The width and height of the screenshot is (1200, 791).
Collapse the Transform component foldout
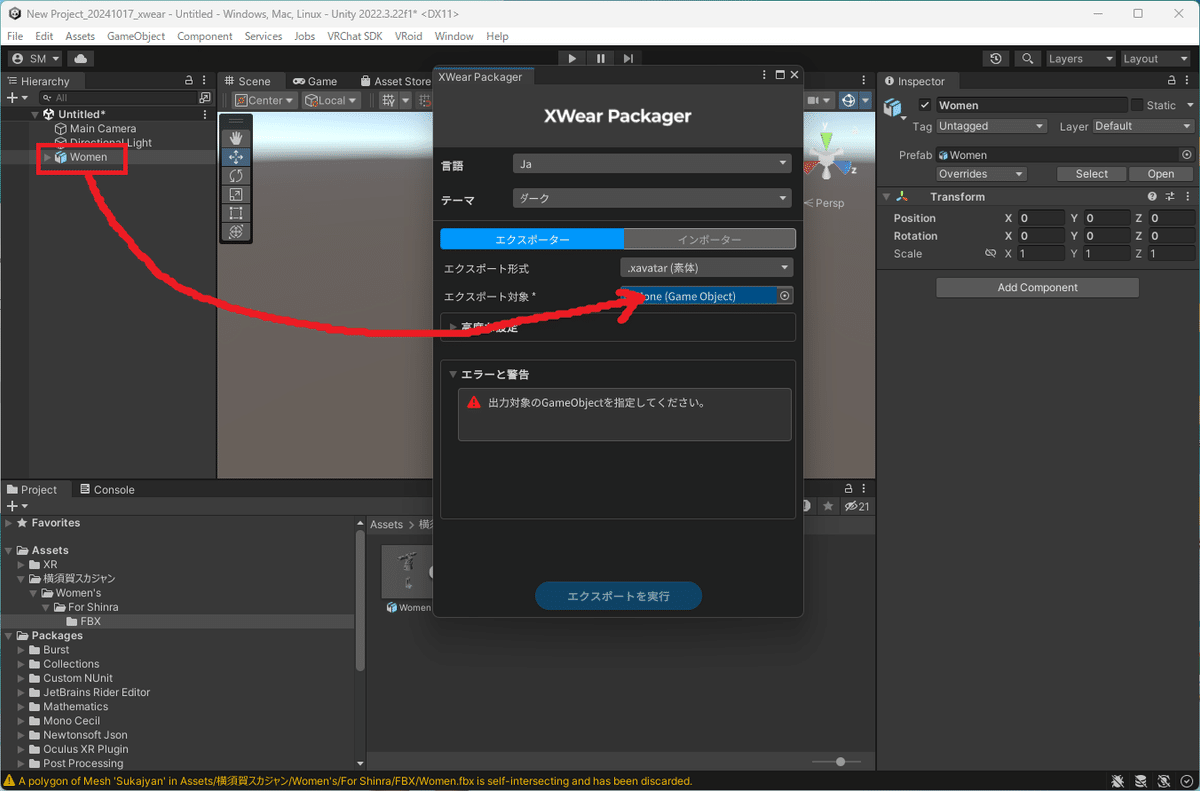click(886, 197)
